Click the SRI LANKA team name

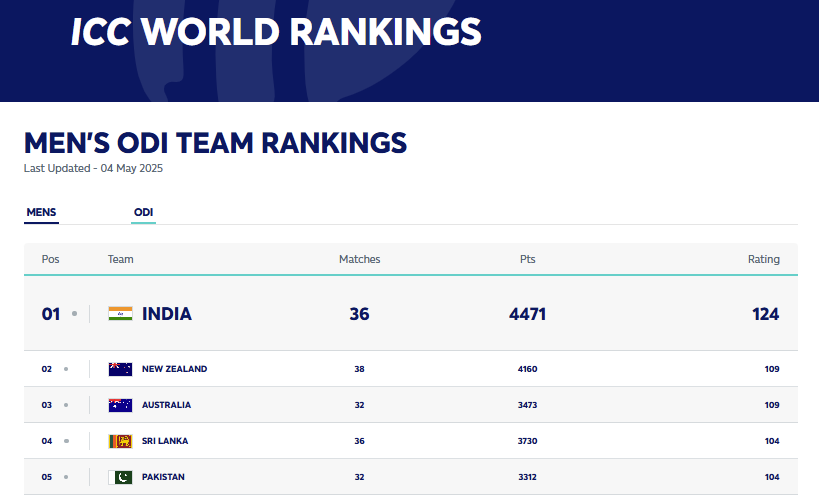pos(165,441)
